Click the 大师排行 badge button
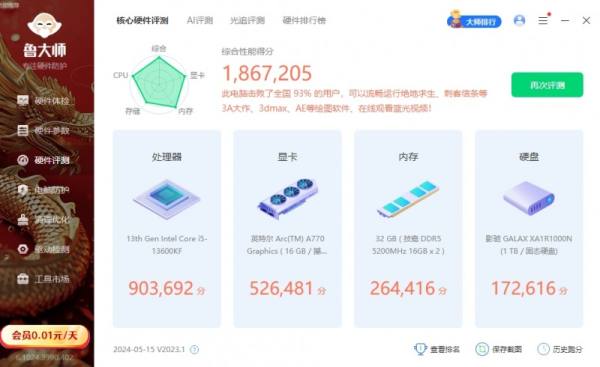 [474, 21]
